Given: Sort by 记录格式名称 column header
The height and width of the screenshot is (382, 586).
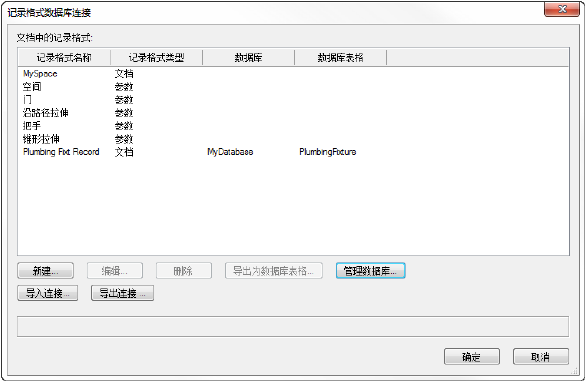Looking at the screenshot, I should click(x=64, y=58).
